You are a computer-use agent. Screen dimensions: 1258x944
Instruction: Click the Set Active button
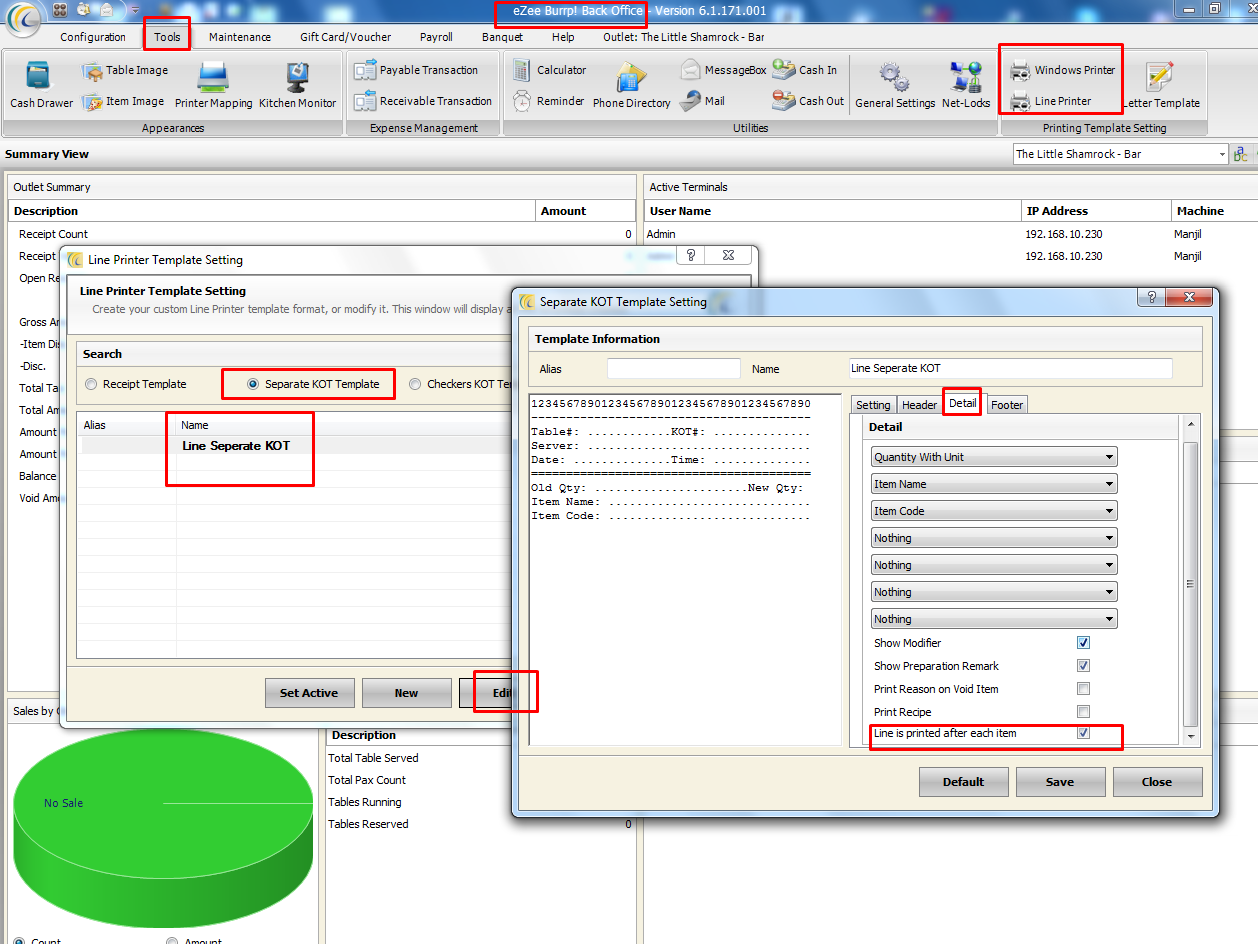[x=308, y=693]
